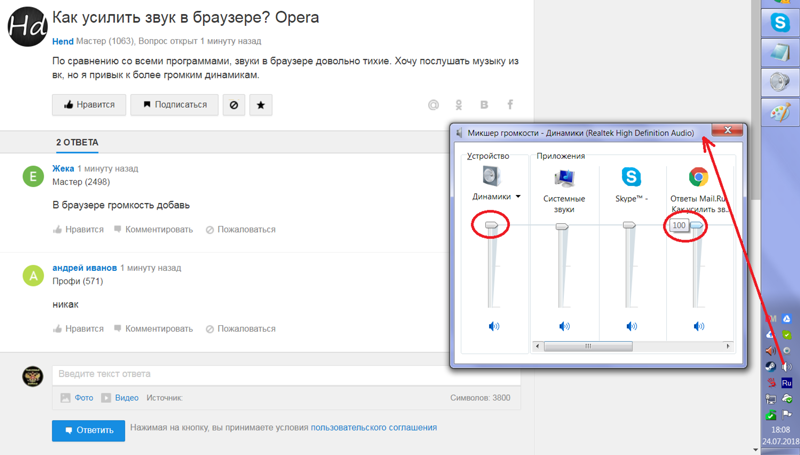This screenshot has width=800, height=455.
Task: Open speaker device properties via the Динамики icon
Action: point(490,176)
